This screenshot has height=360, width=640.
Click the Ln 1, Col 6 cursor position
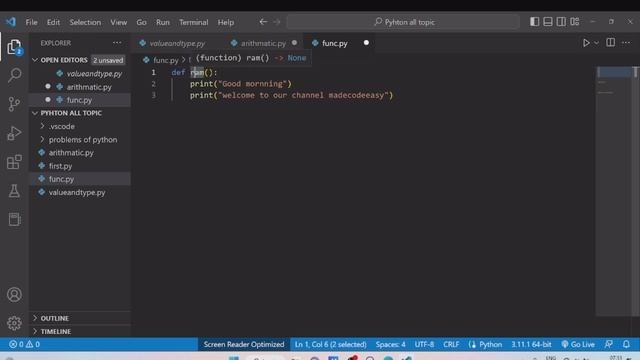click(x=331, y=344)
